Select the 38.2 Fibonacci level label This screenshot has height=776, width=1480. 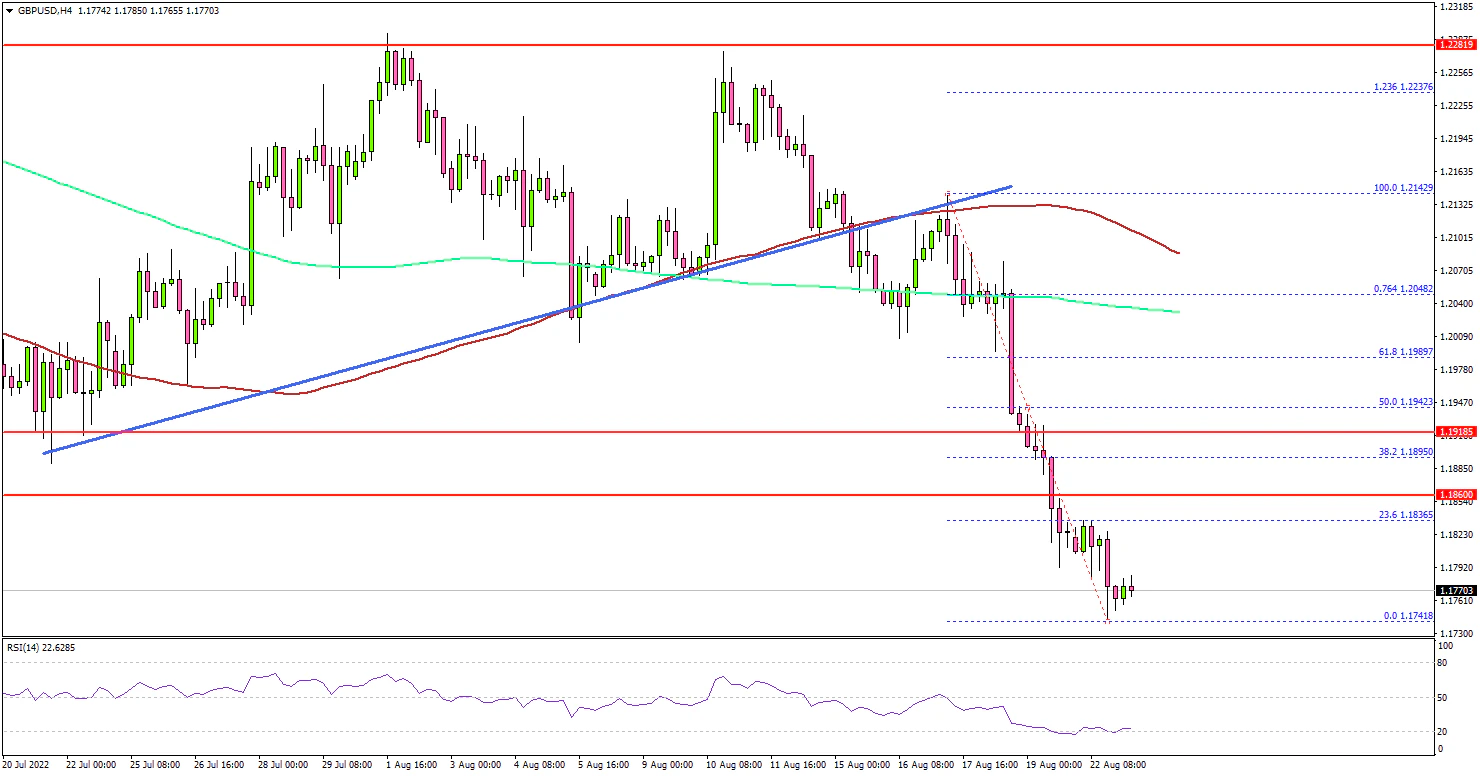(x=1406, y=452)
